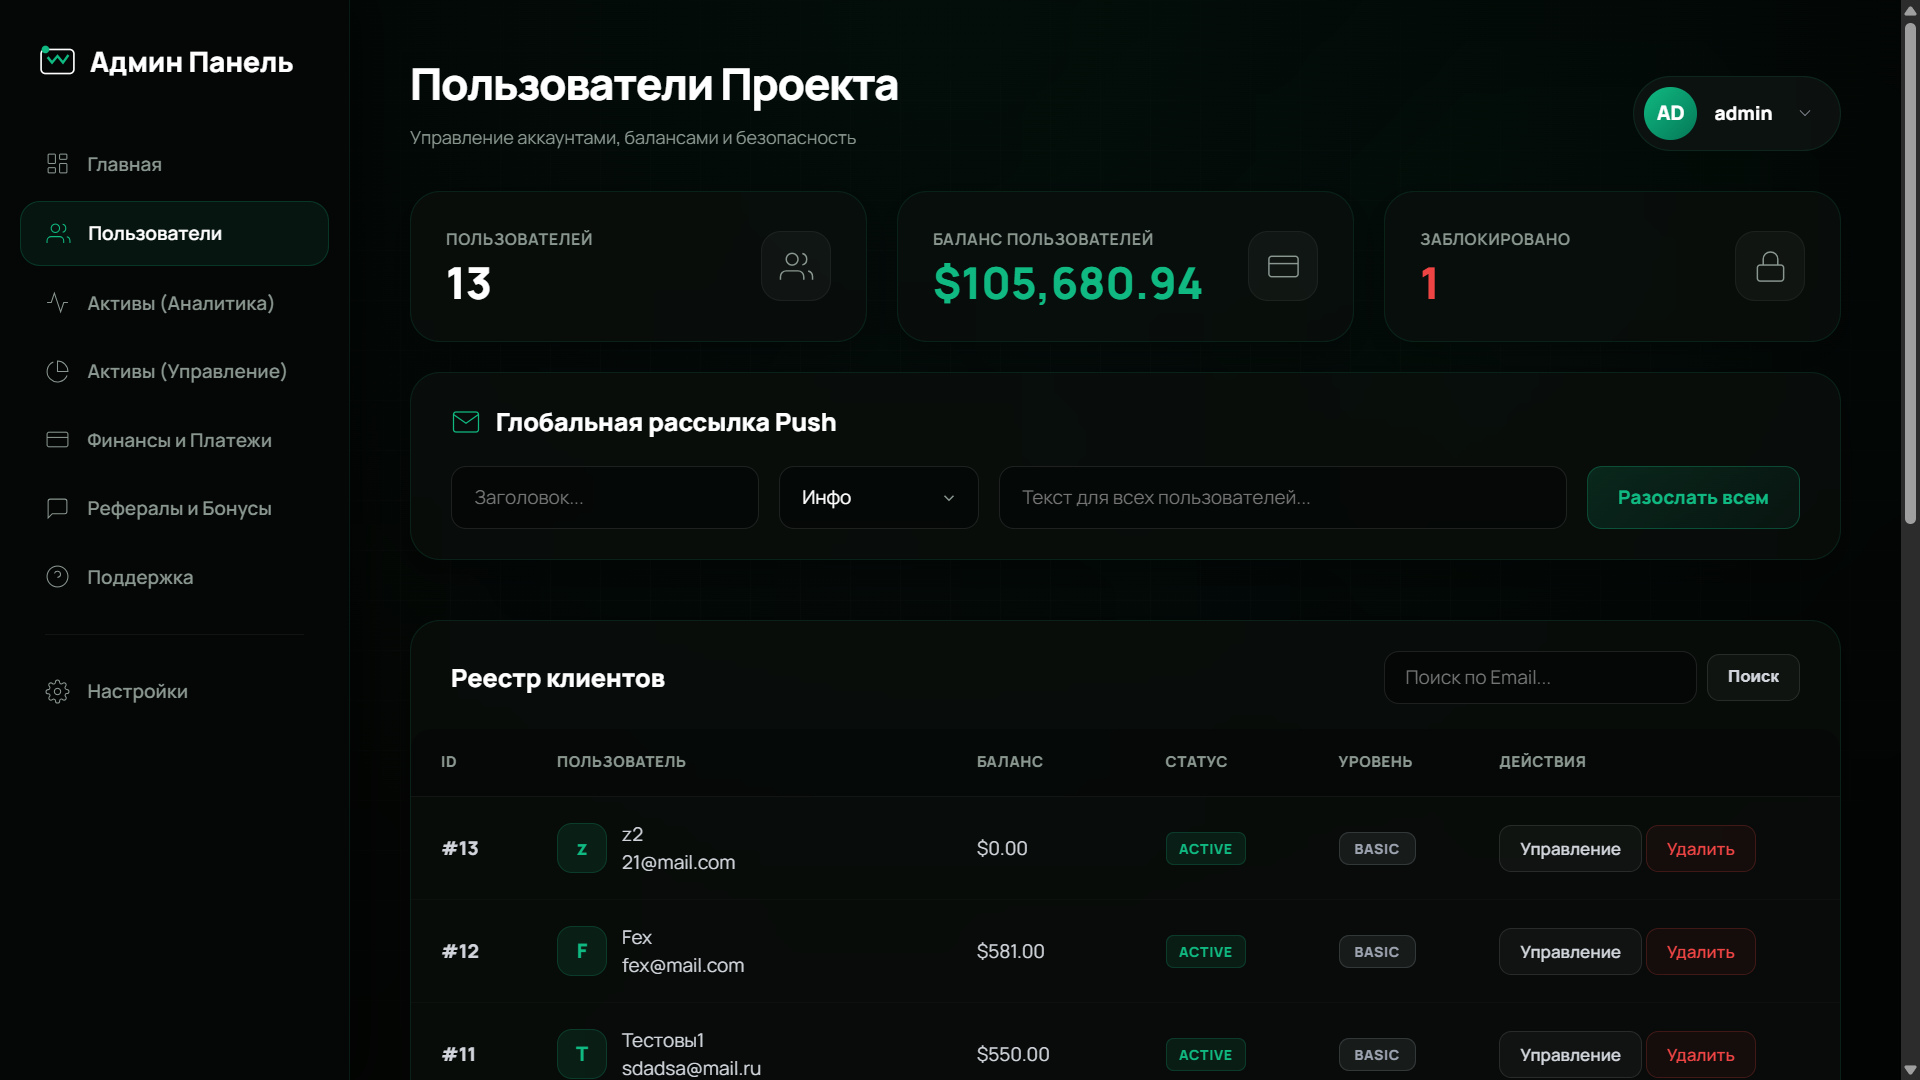Image resolution: width=1920 pixels, height=1080 pixels.
Task: Click the card icon in Баланс пользователей card
Action: point(1283,266)
